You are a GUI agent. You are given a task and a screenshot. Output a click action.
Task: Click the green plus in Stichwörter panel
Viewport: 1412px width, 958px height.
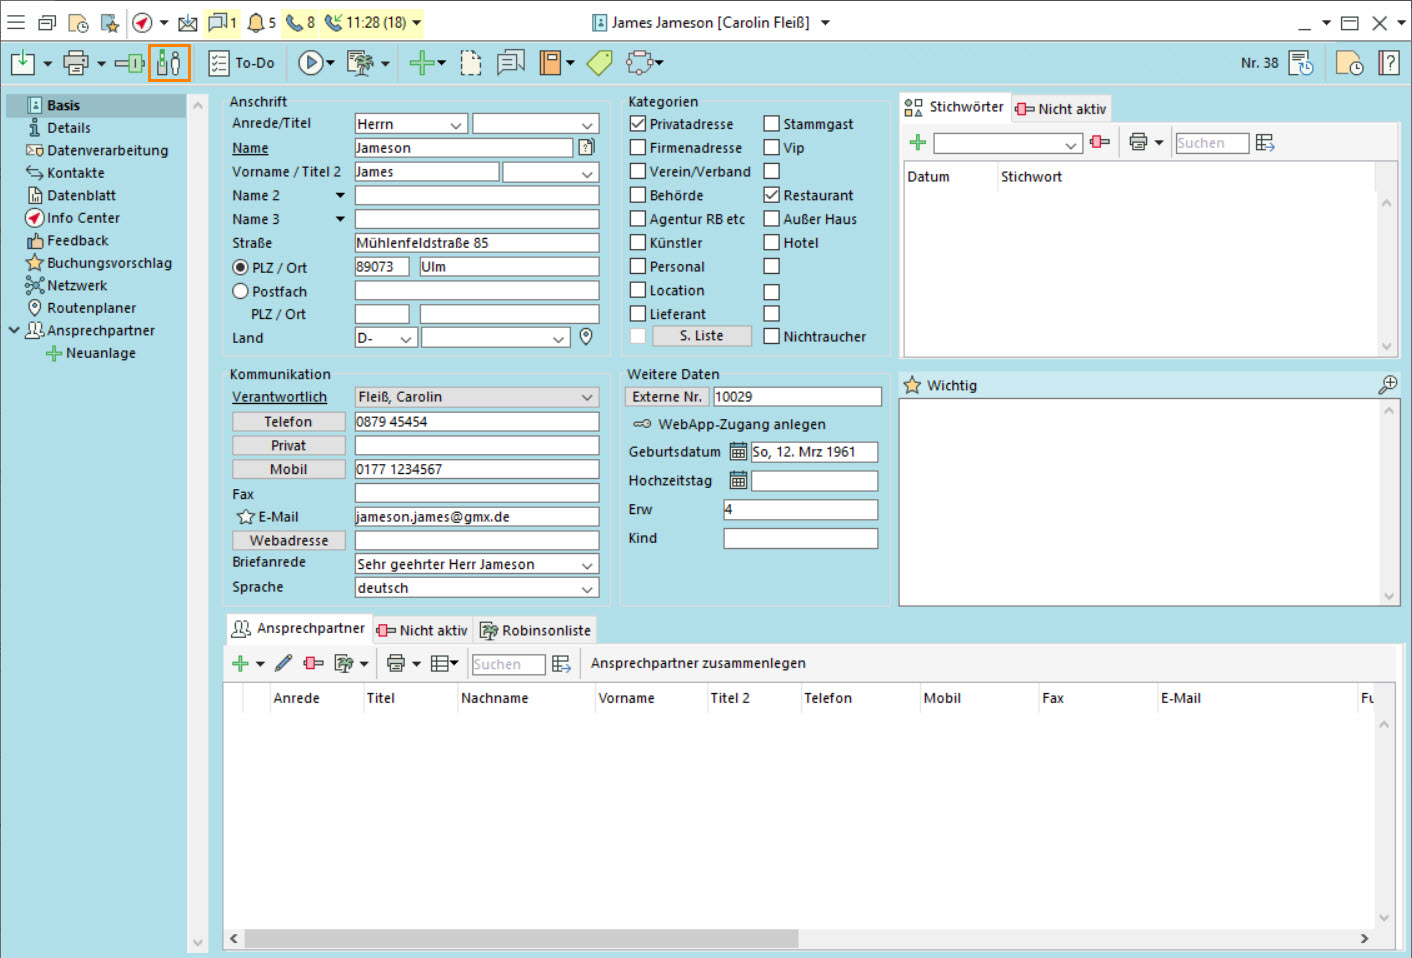[917, 143]
